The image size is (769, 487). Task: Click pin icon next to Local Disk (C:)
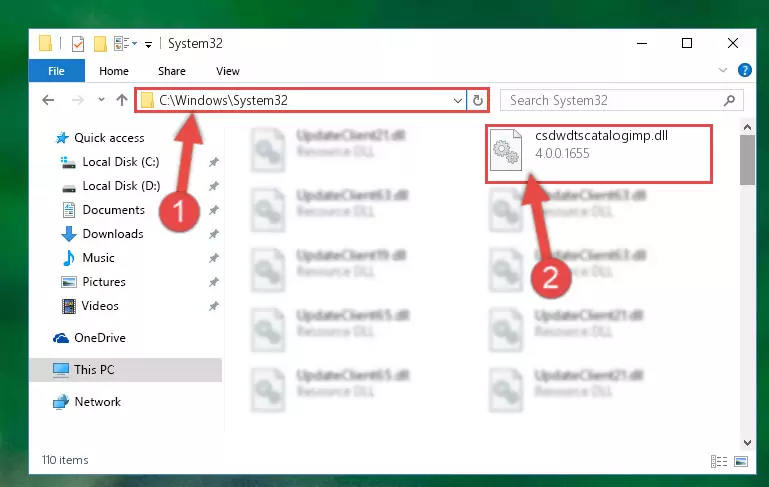[x=213, y=162]
